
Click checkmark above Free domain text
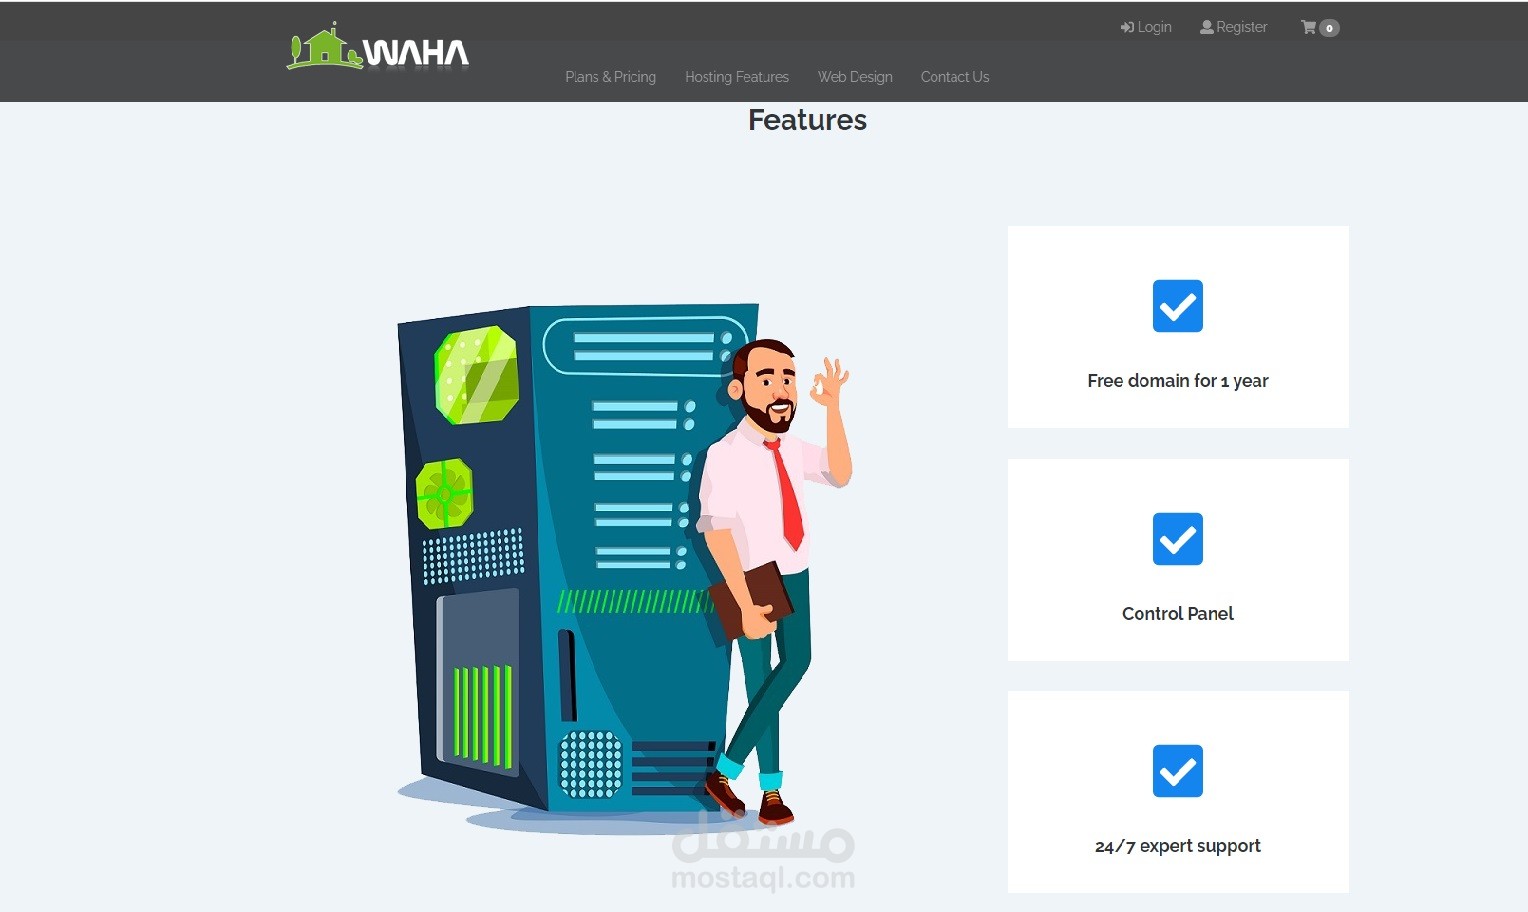pos(1178,306)
